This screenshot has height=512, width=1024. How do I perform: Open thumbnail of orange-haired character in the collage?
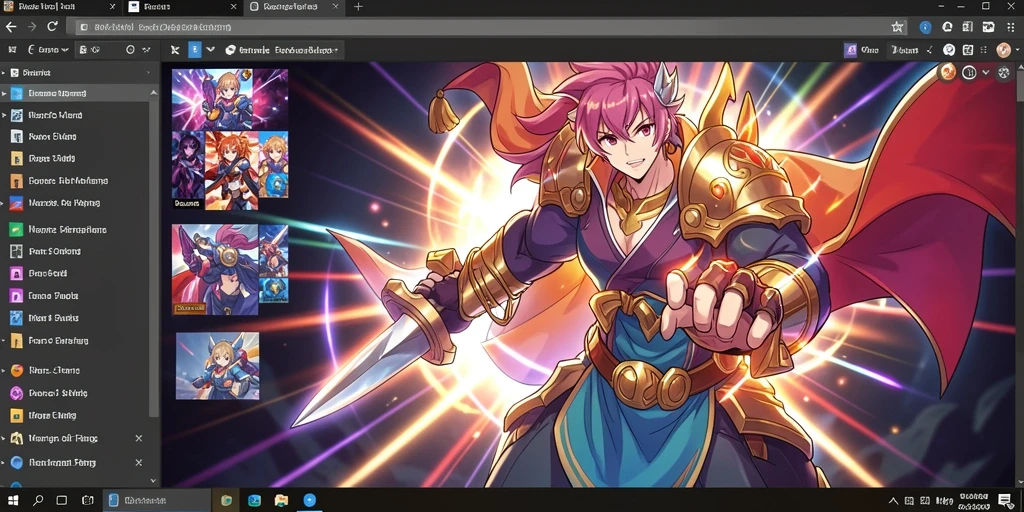pos(231,169)
